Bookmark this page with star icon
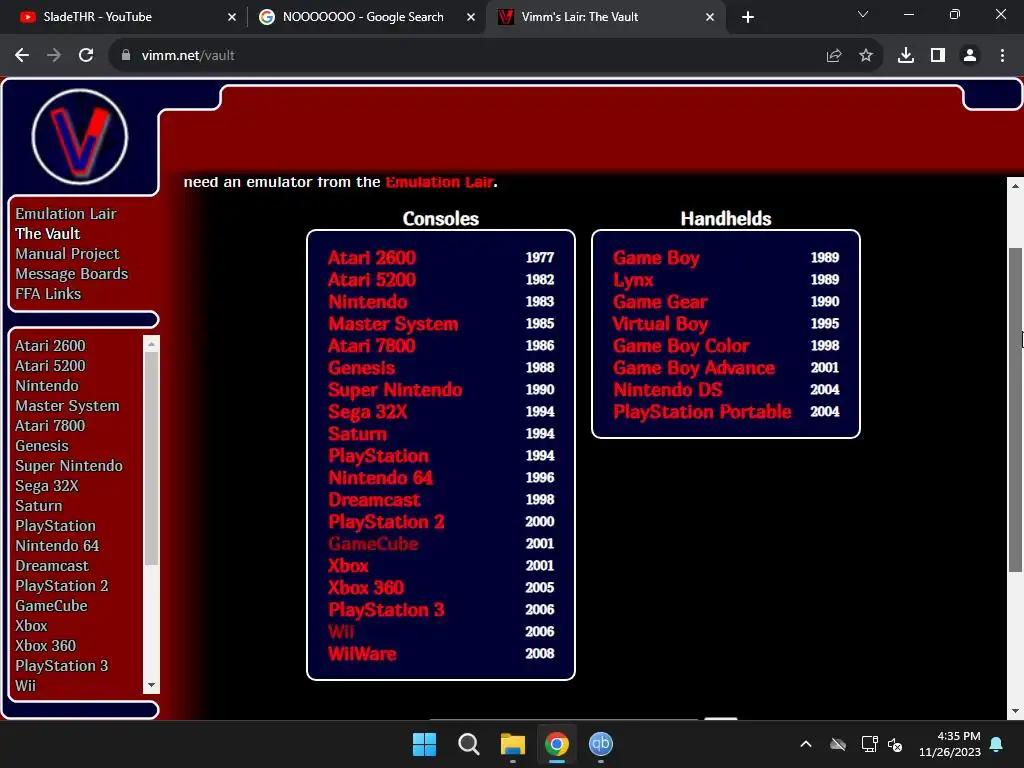 click(x=866, y=56)
